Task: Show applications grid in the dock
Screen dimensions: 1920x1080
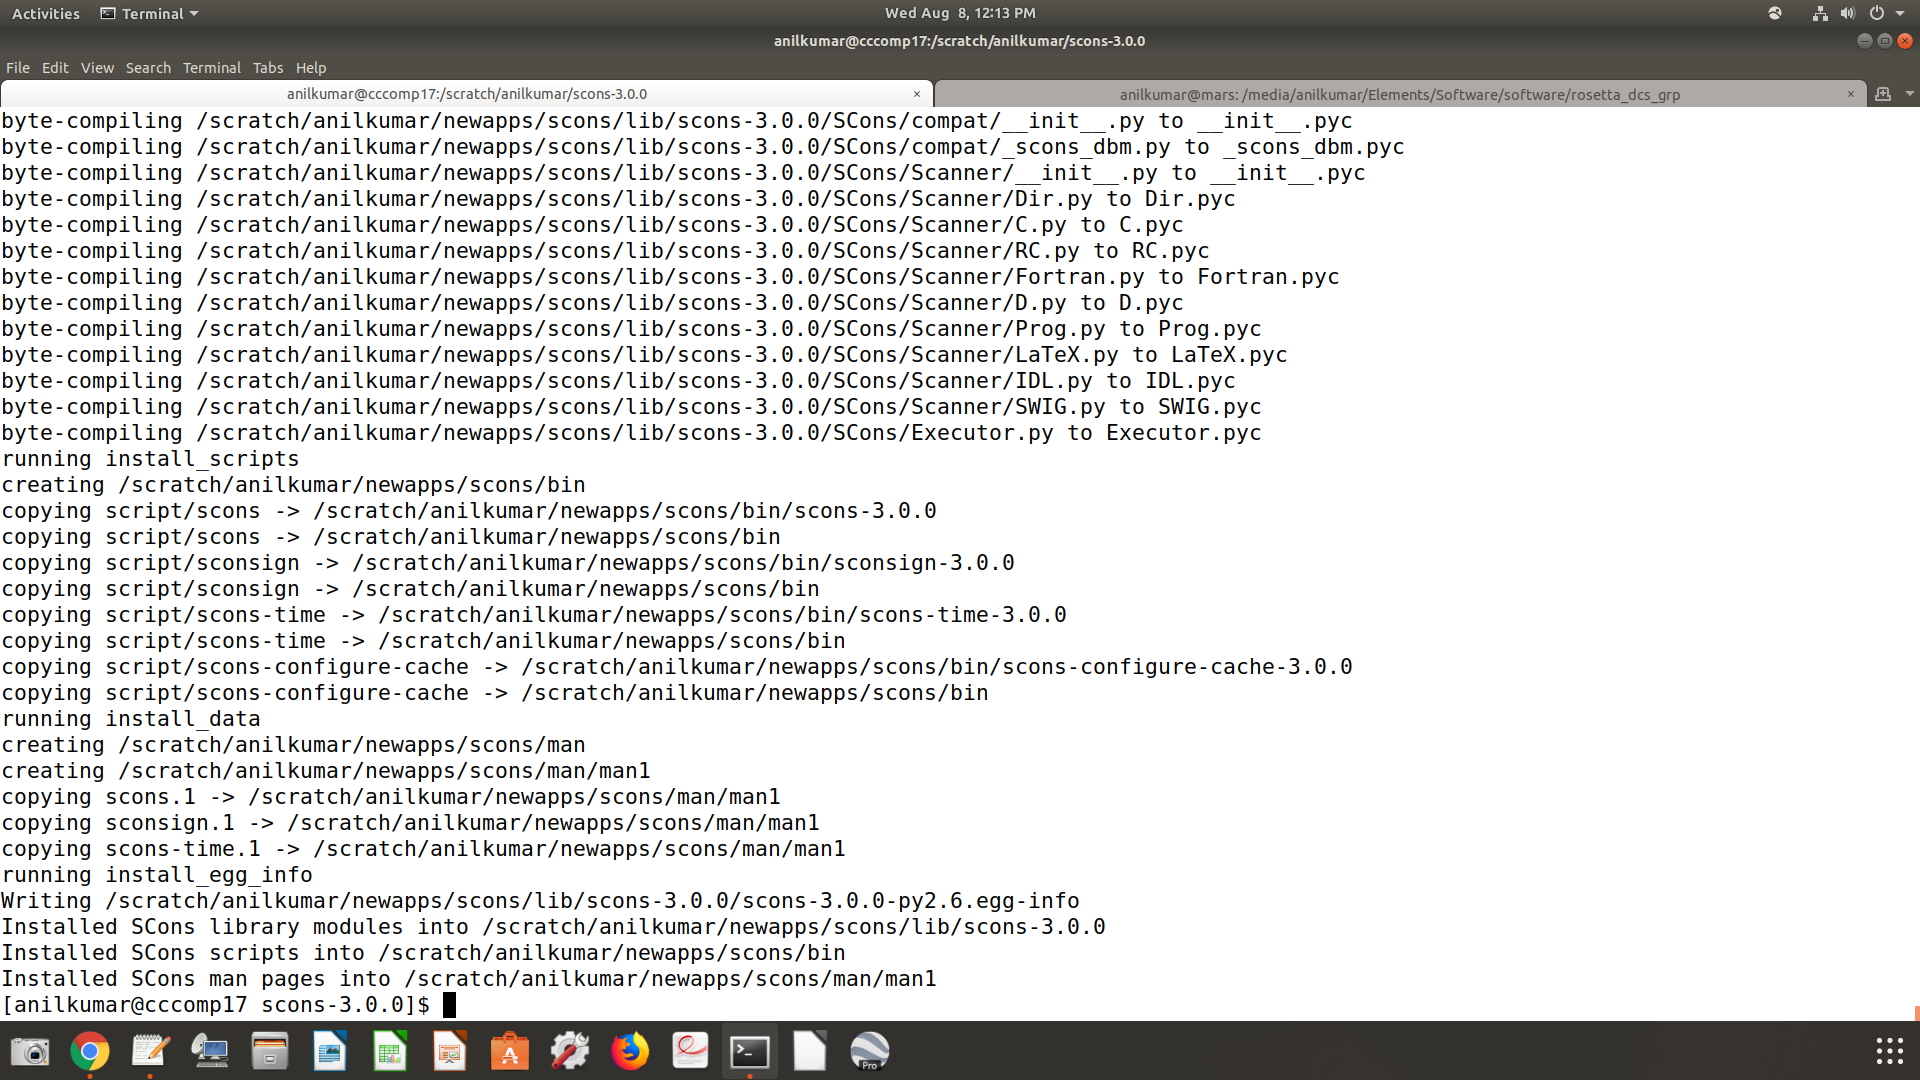Action: pos(1888,1051)
